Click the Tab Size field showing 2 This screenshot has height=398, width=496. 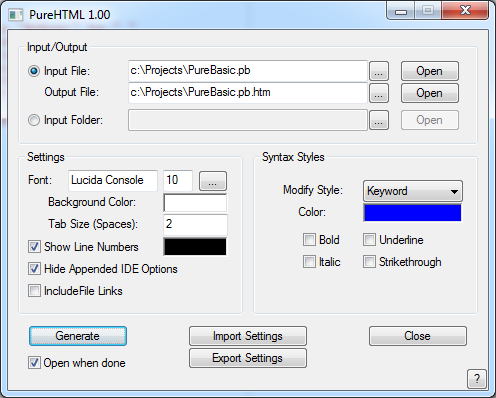coord(195,225)
